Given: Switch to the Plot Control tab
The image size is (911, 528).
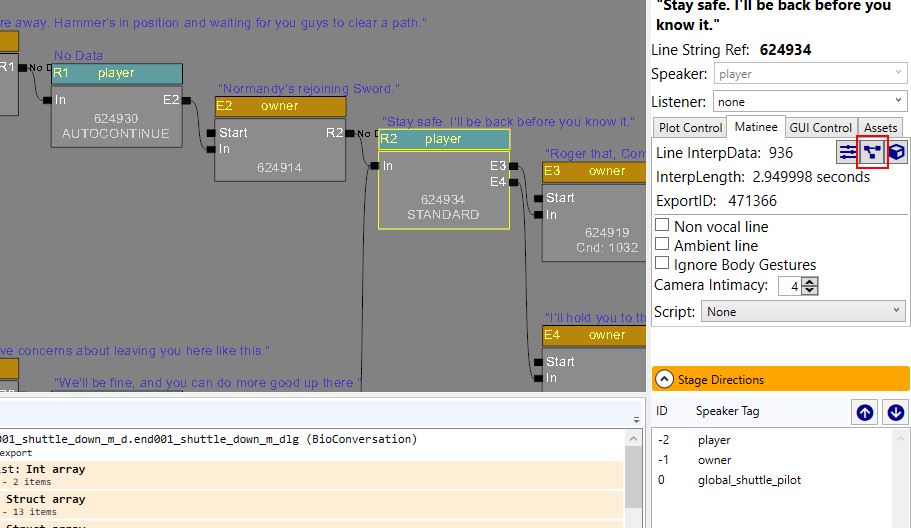Looking at the screenshot, I should pos(690,127).
